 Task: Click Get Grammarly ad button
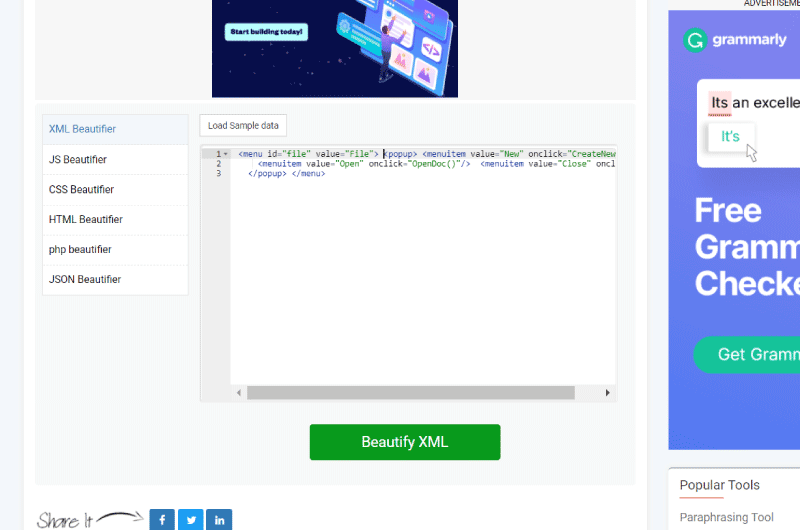click(x=746, y=355)
